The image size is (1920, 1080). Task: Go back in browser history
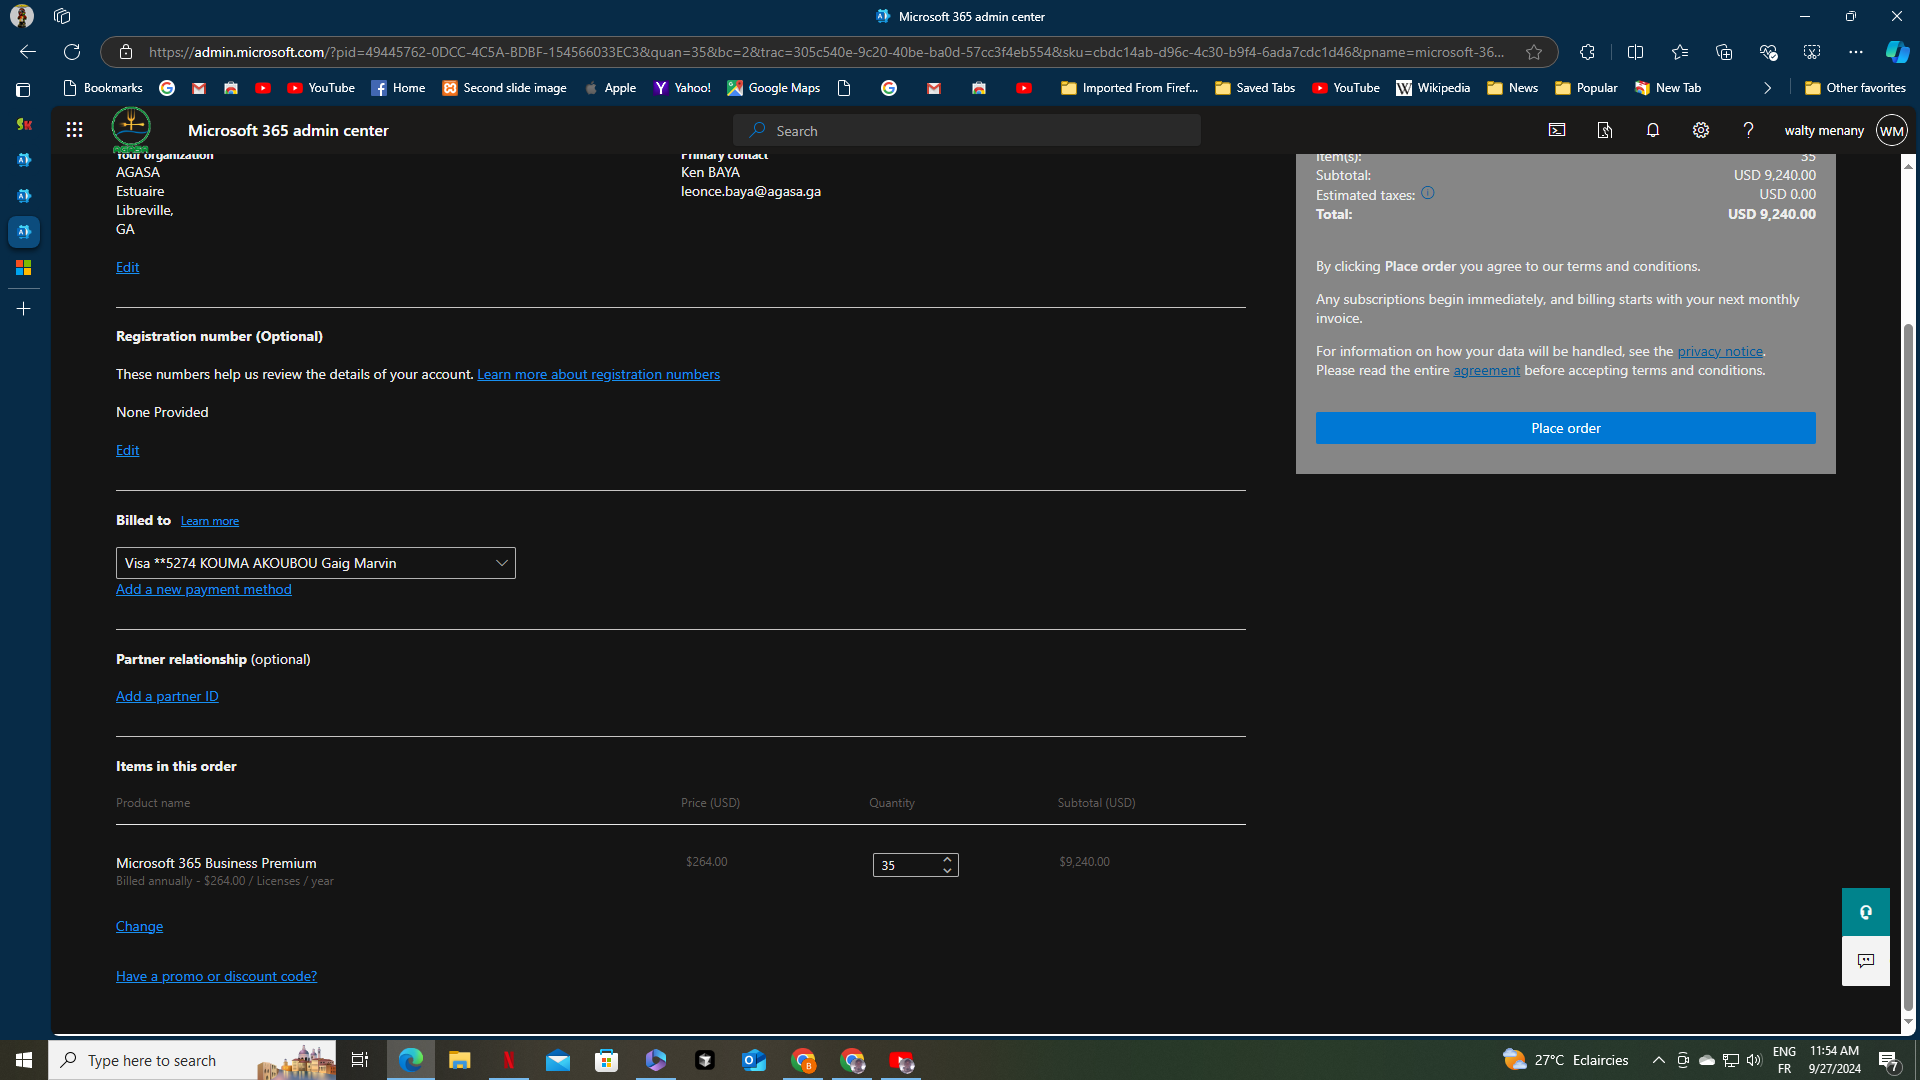click(x=27, y=52)
